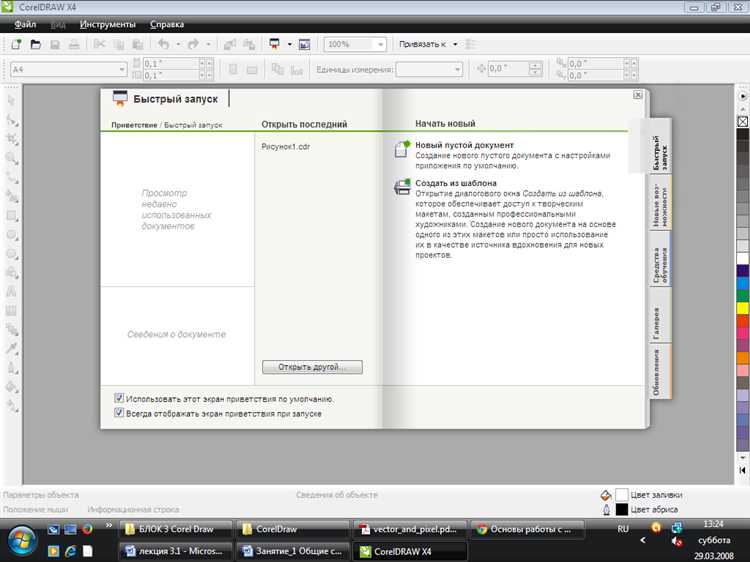Click the nudge offset stepper arrows
750x562 pixels.
pyautogui.click(x=536, y=69)
